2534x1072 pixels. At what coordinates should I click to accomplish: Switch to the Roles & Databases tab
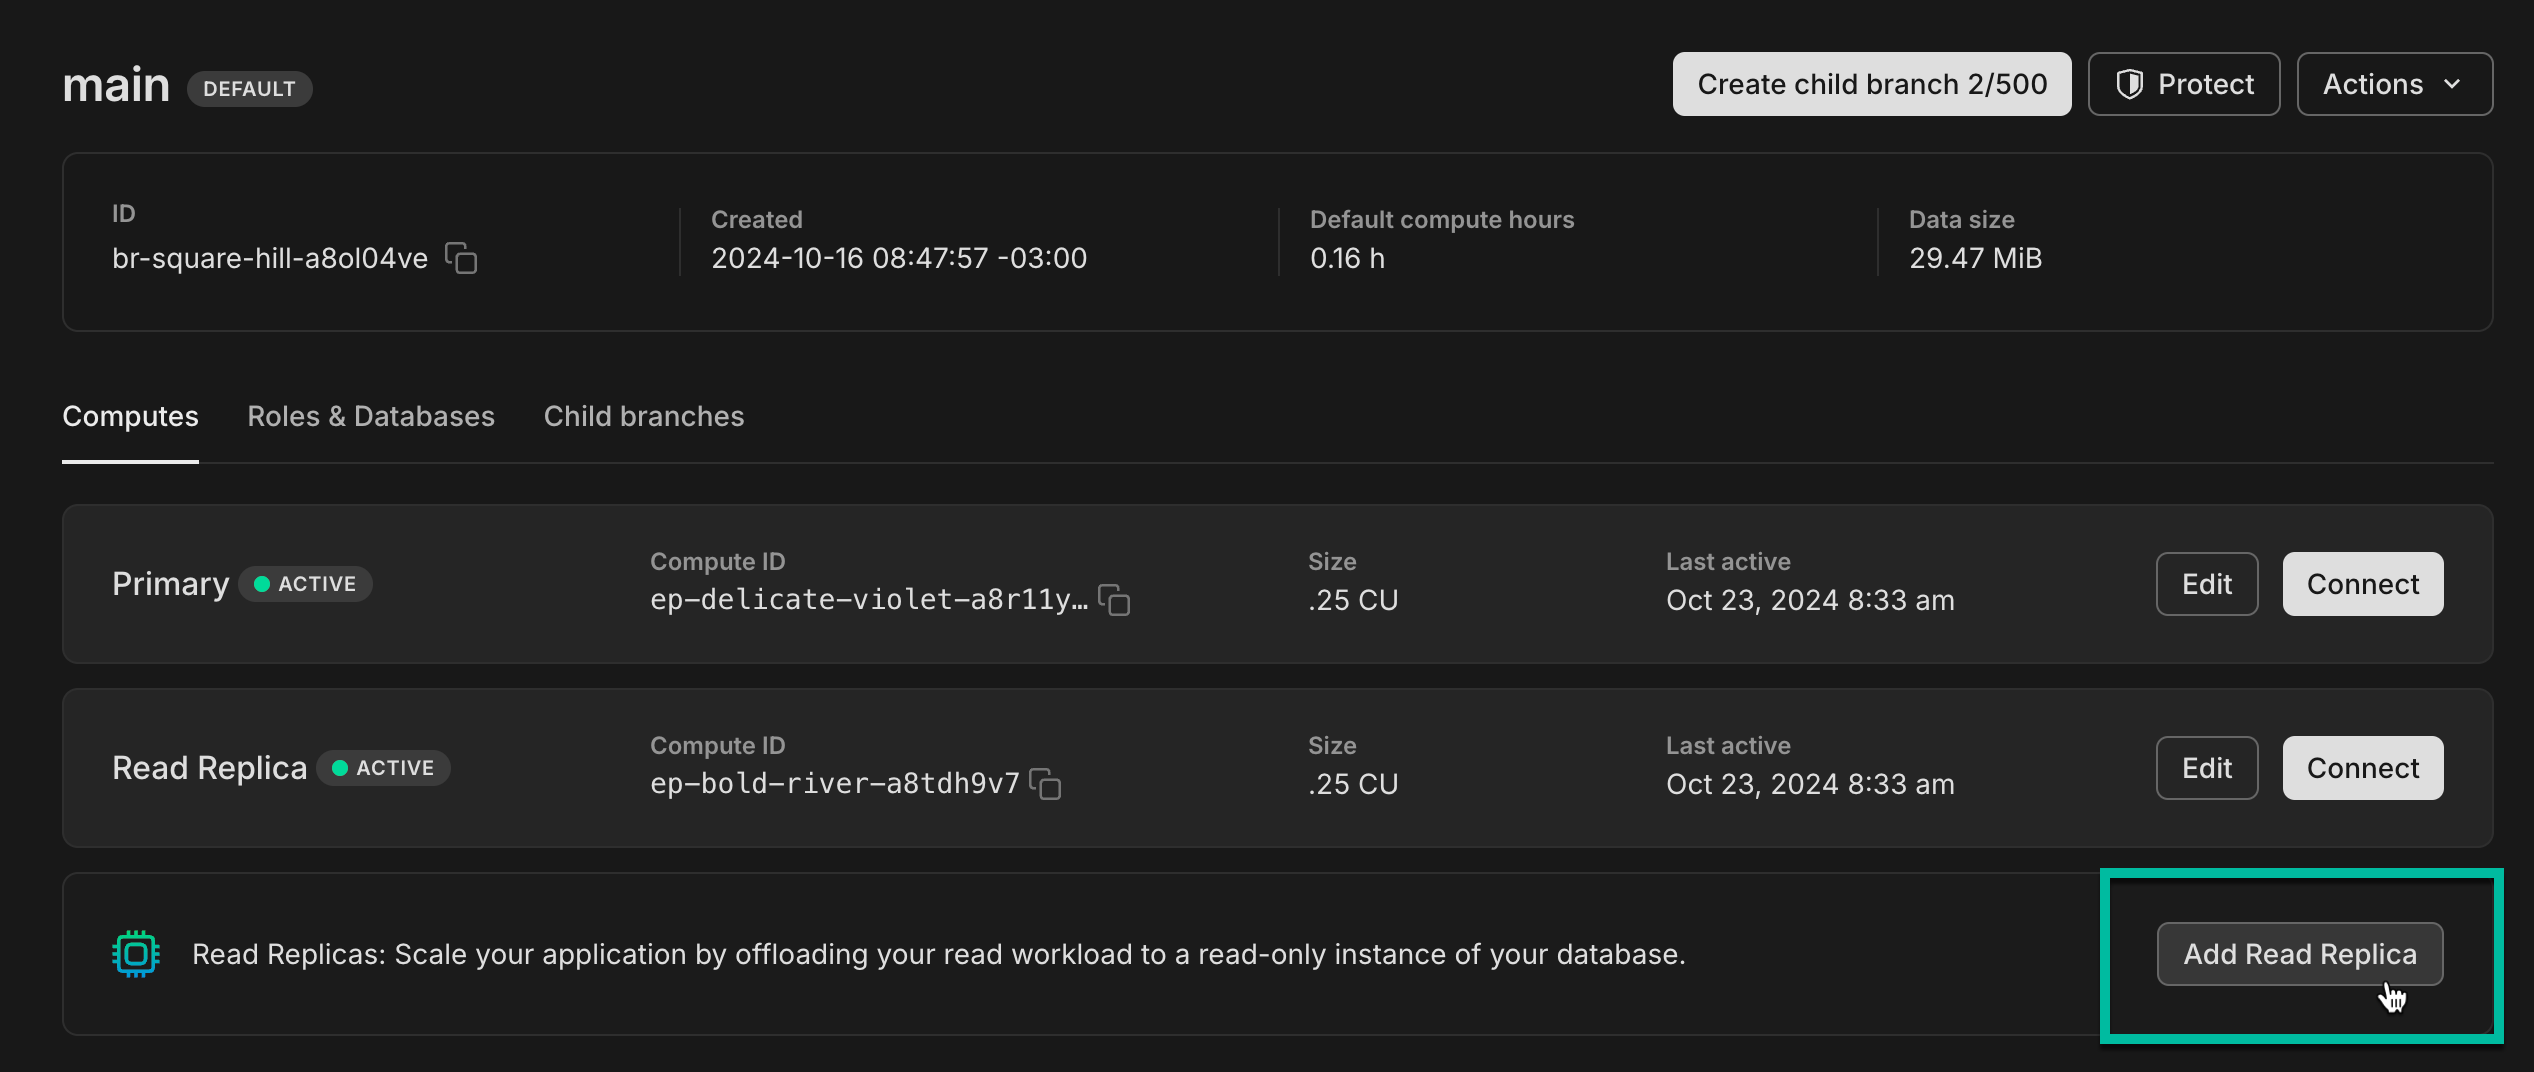tap(371, 416)
